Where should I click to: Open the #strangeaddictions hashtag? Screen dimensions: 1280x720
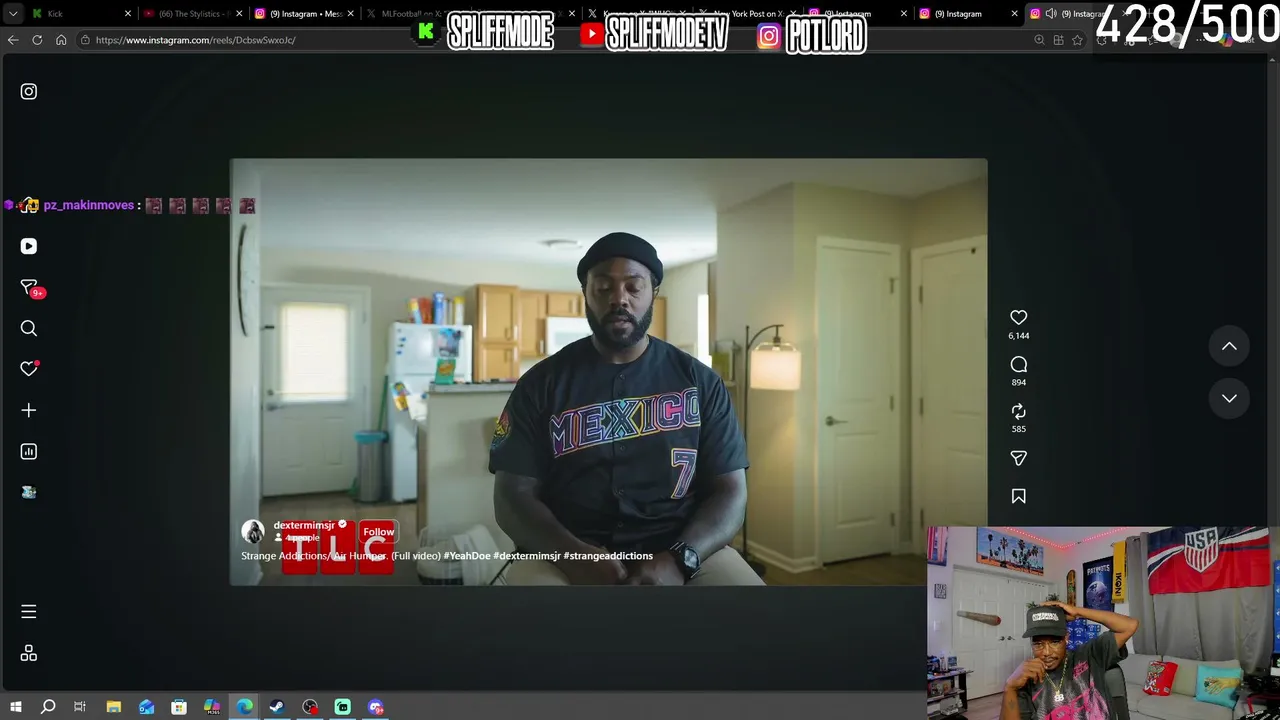pos(608,556)
